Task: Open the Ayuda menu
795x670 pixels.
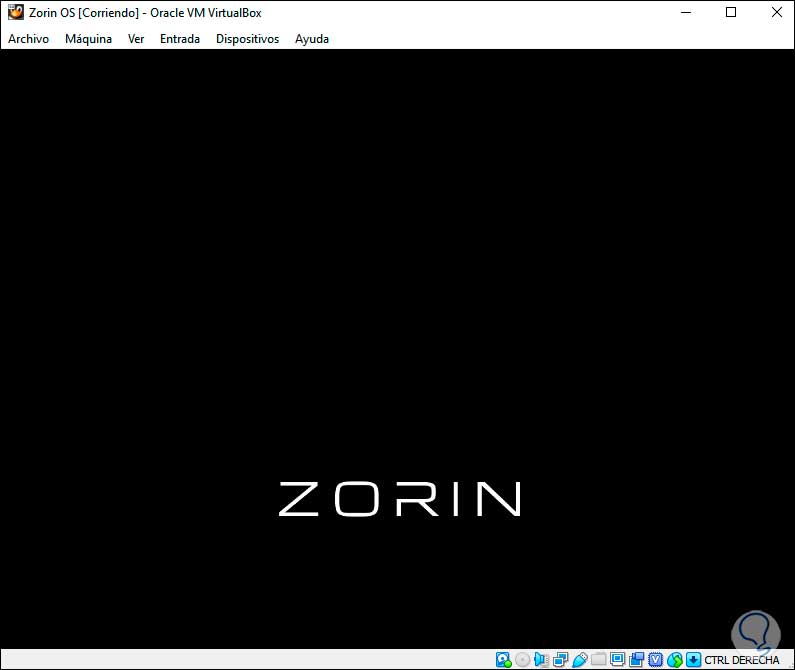Action: coord(312,39)
